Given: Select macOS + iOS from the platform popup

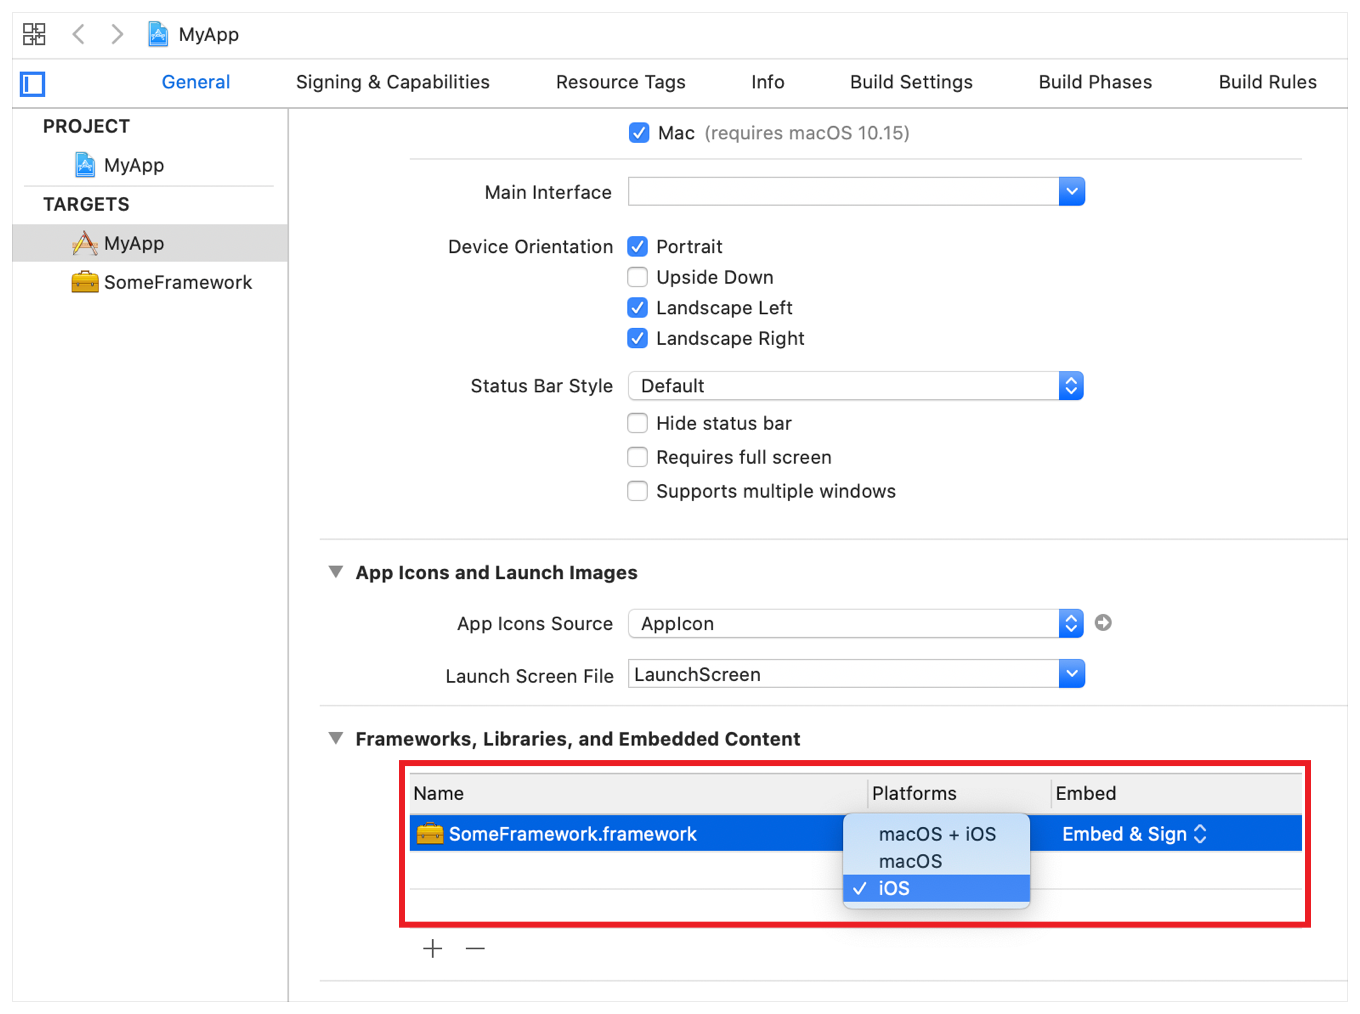Looking at the screenshot, I should point(936,833).
